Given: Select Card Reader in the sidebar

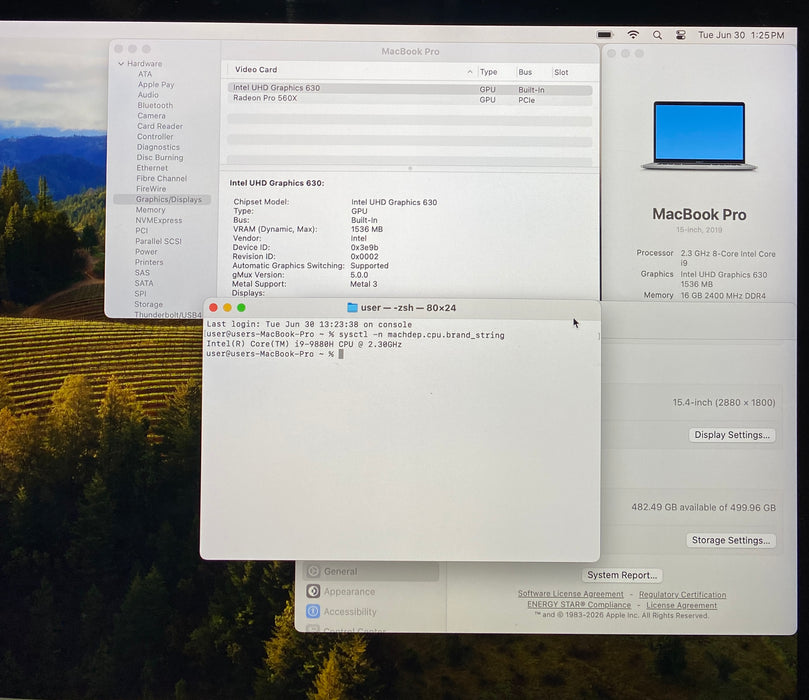Looking at the screenshot, I should [159, 126].
